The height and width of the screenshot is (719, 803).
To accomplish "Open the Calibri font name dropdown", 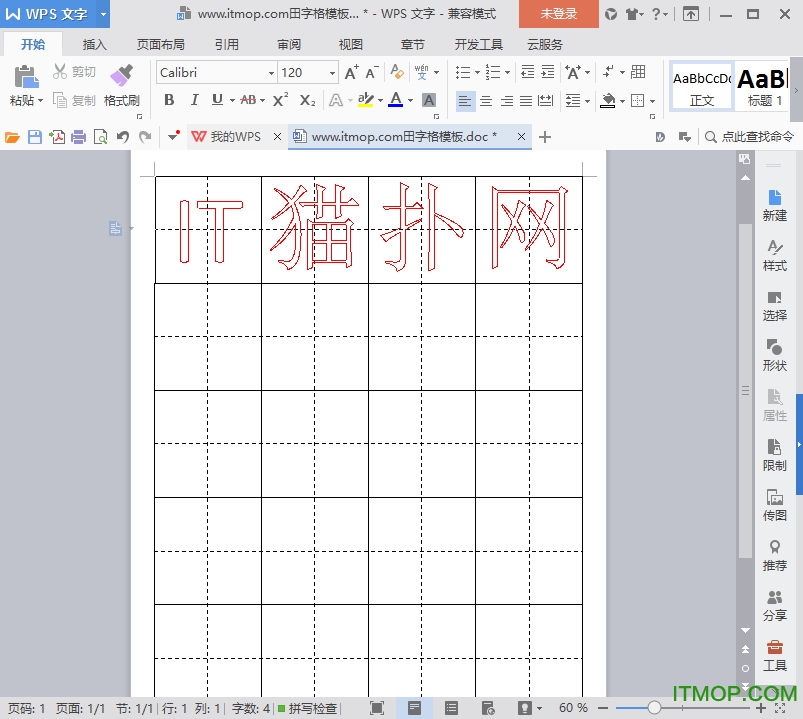I will click(x=213, y=72).
